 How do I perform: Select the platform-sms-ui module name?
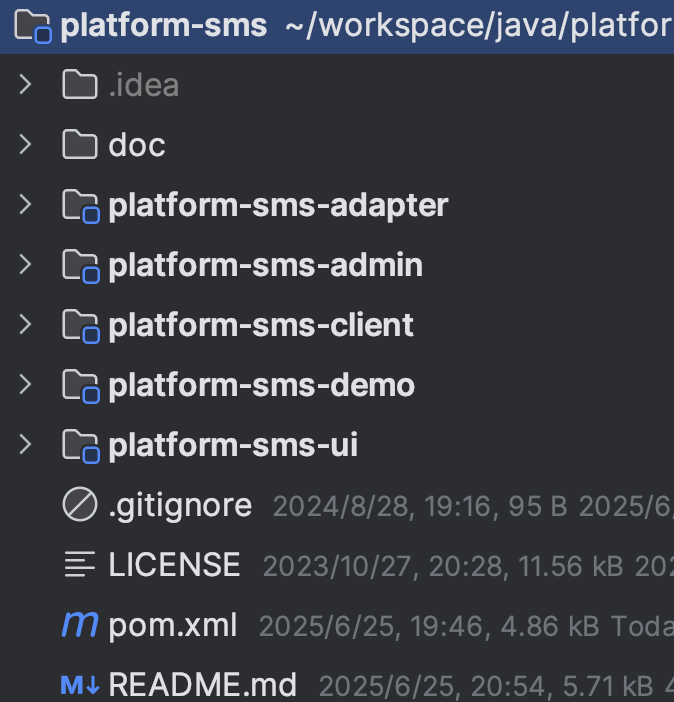click(233, 445)
